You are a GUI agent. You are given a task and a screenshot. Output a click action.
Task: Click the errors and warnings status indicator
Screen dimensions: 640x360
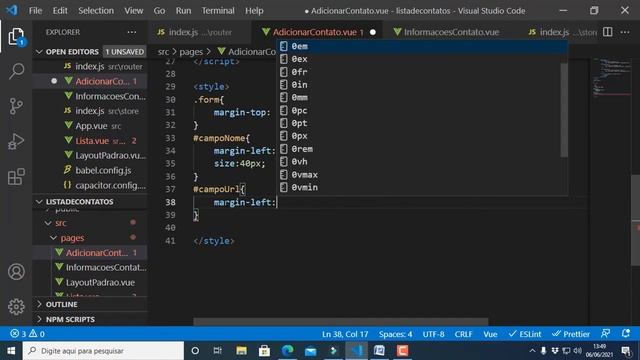(27, 334)
